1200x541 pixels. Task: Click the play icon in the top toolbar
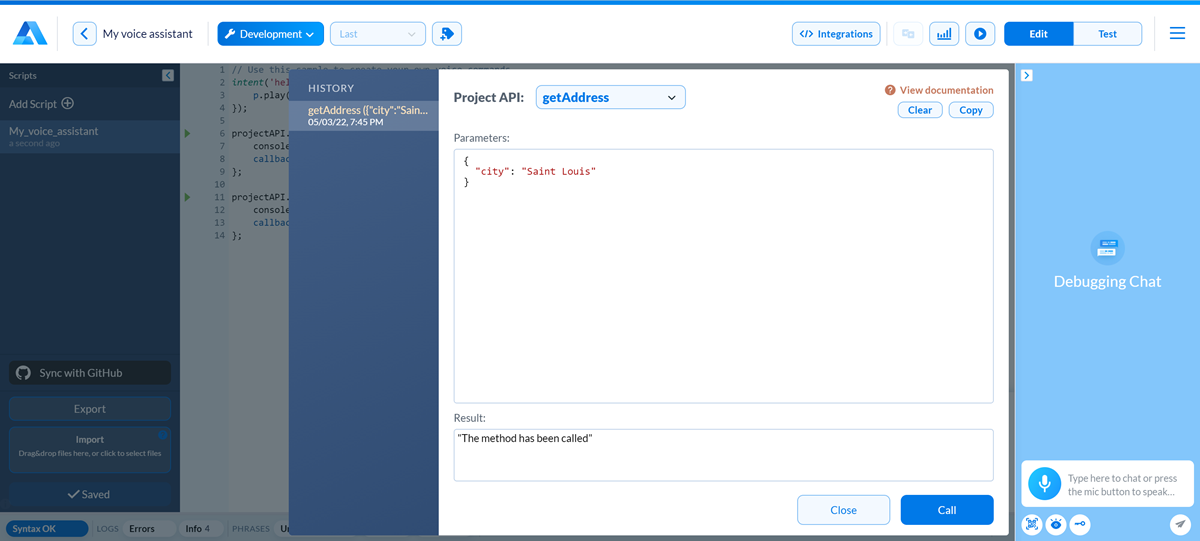click(x=980, y=34)
